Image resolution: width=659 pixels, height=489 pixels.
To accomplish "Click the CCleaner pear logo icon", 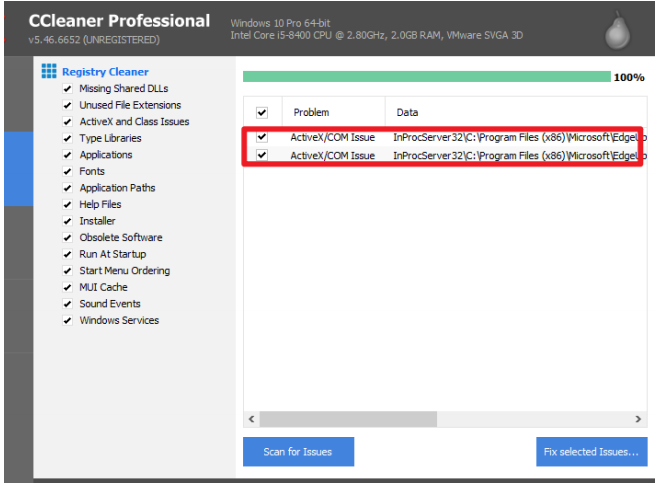I will [617, 31].
